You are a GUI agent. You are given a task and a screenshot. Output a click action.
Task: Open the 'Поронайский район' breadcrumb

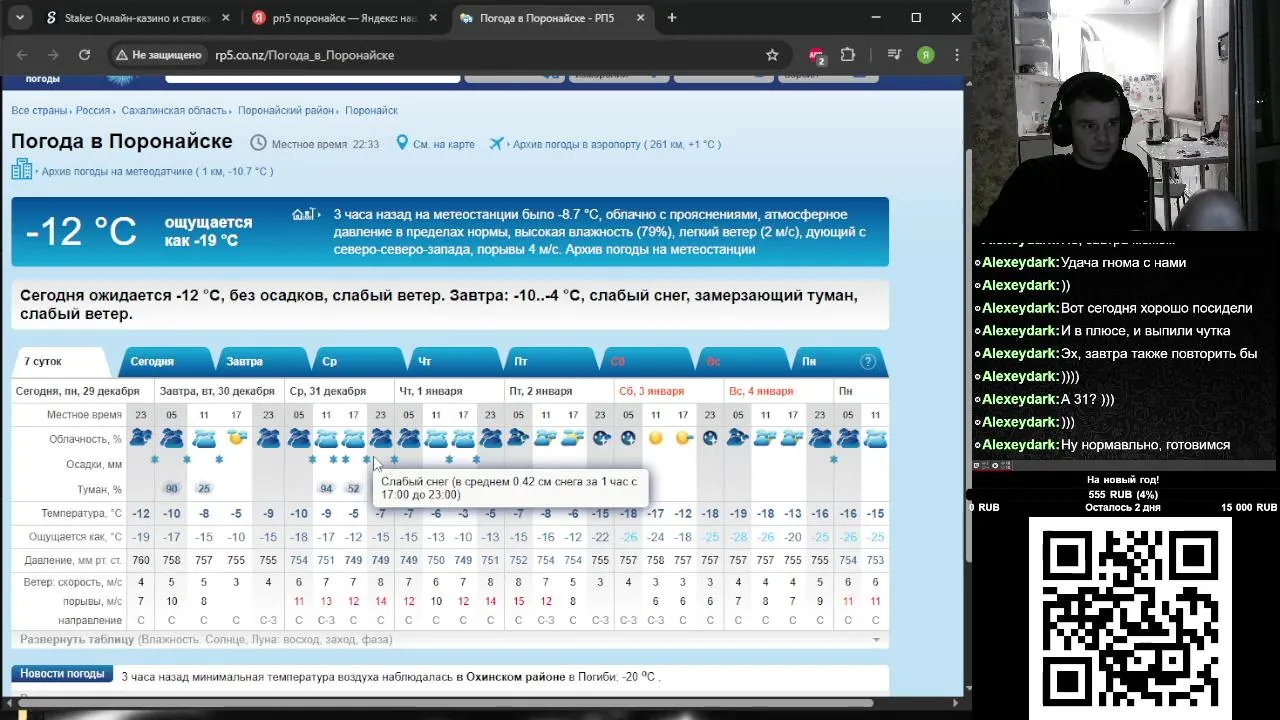[x=286, y=110]
